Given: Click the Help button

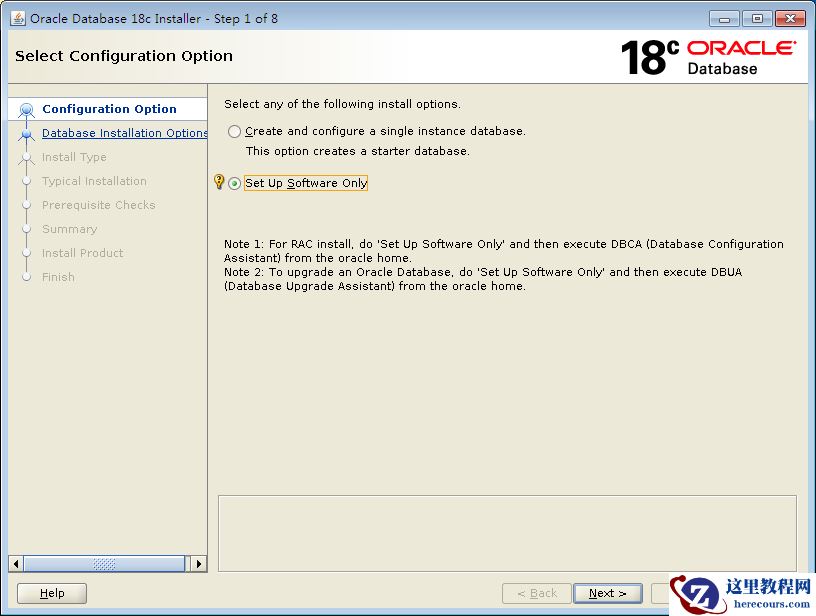Looking at the screenshot, I should click(x=52, y=593).
